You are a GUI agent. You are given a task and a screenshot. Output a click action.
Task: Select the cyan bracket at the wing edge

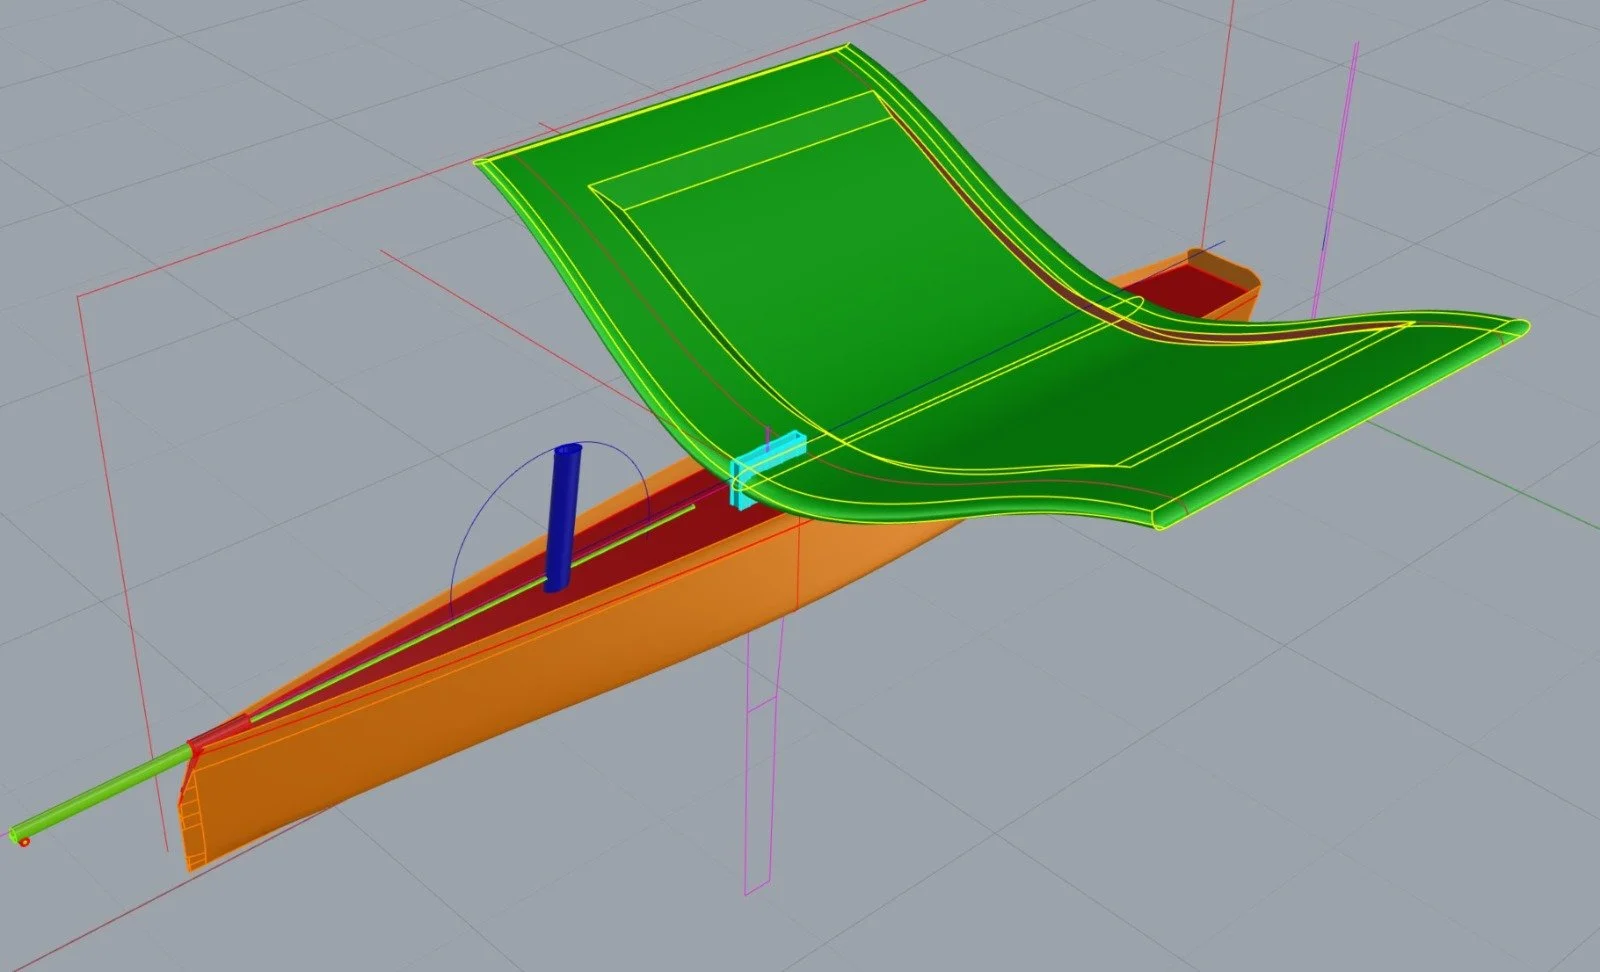tap(766, 468)
